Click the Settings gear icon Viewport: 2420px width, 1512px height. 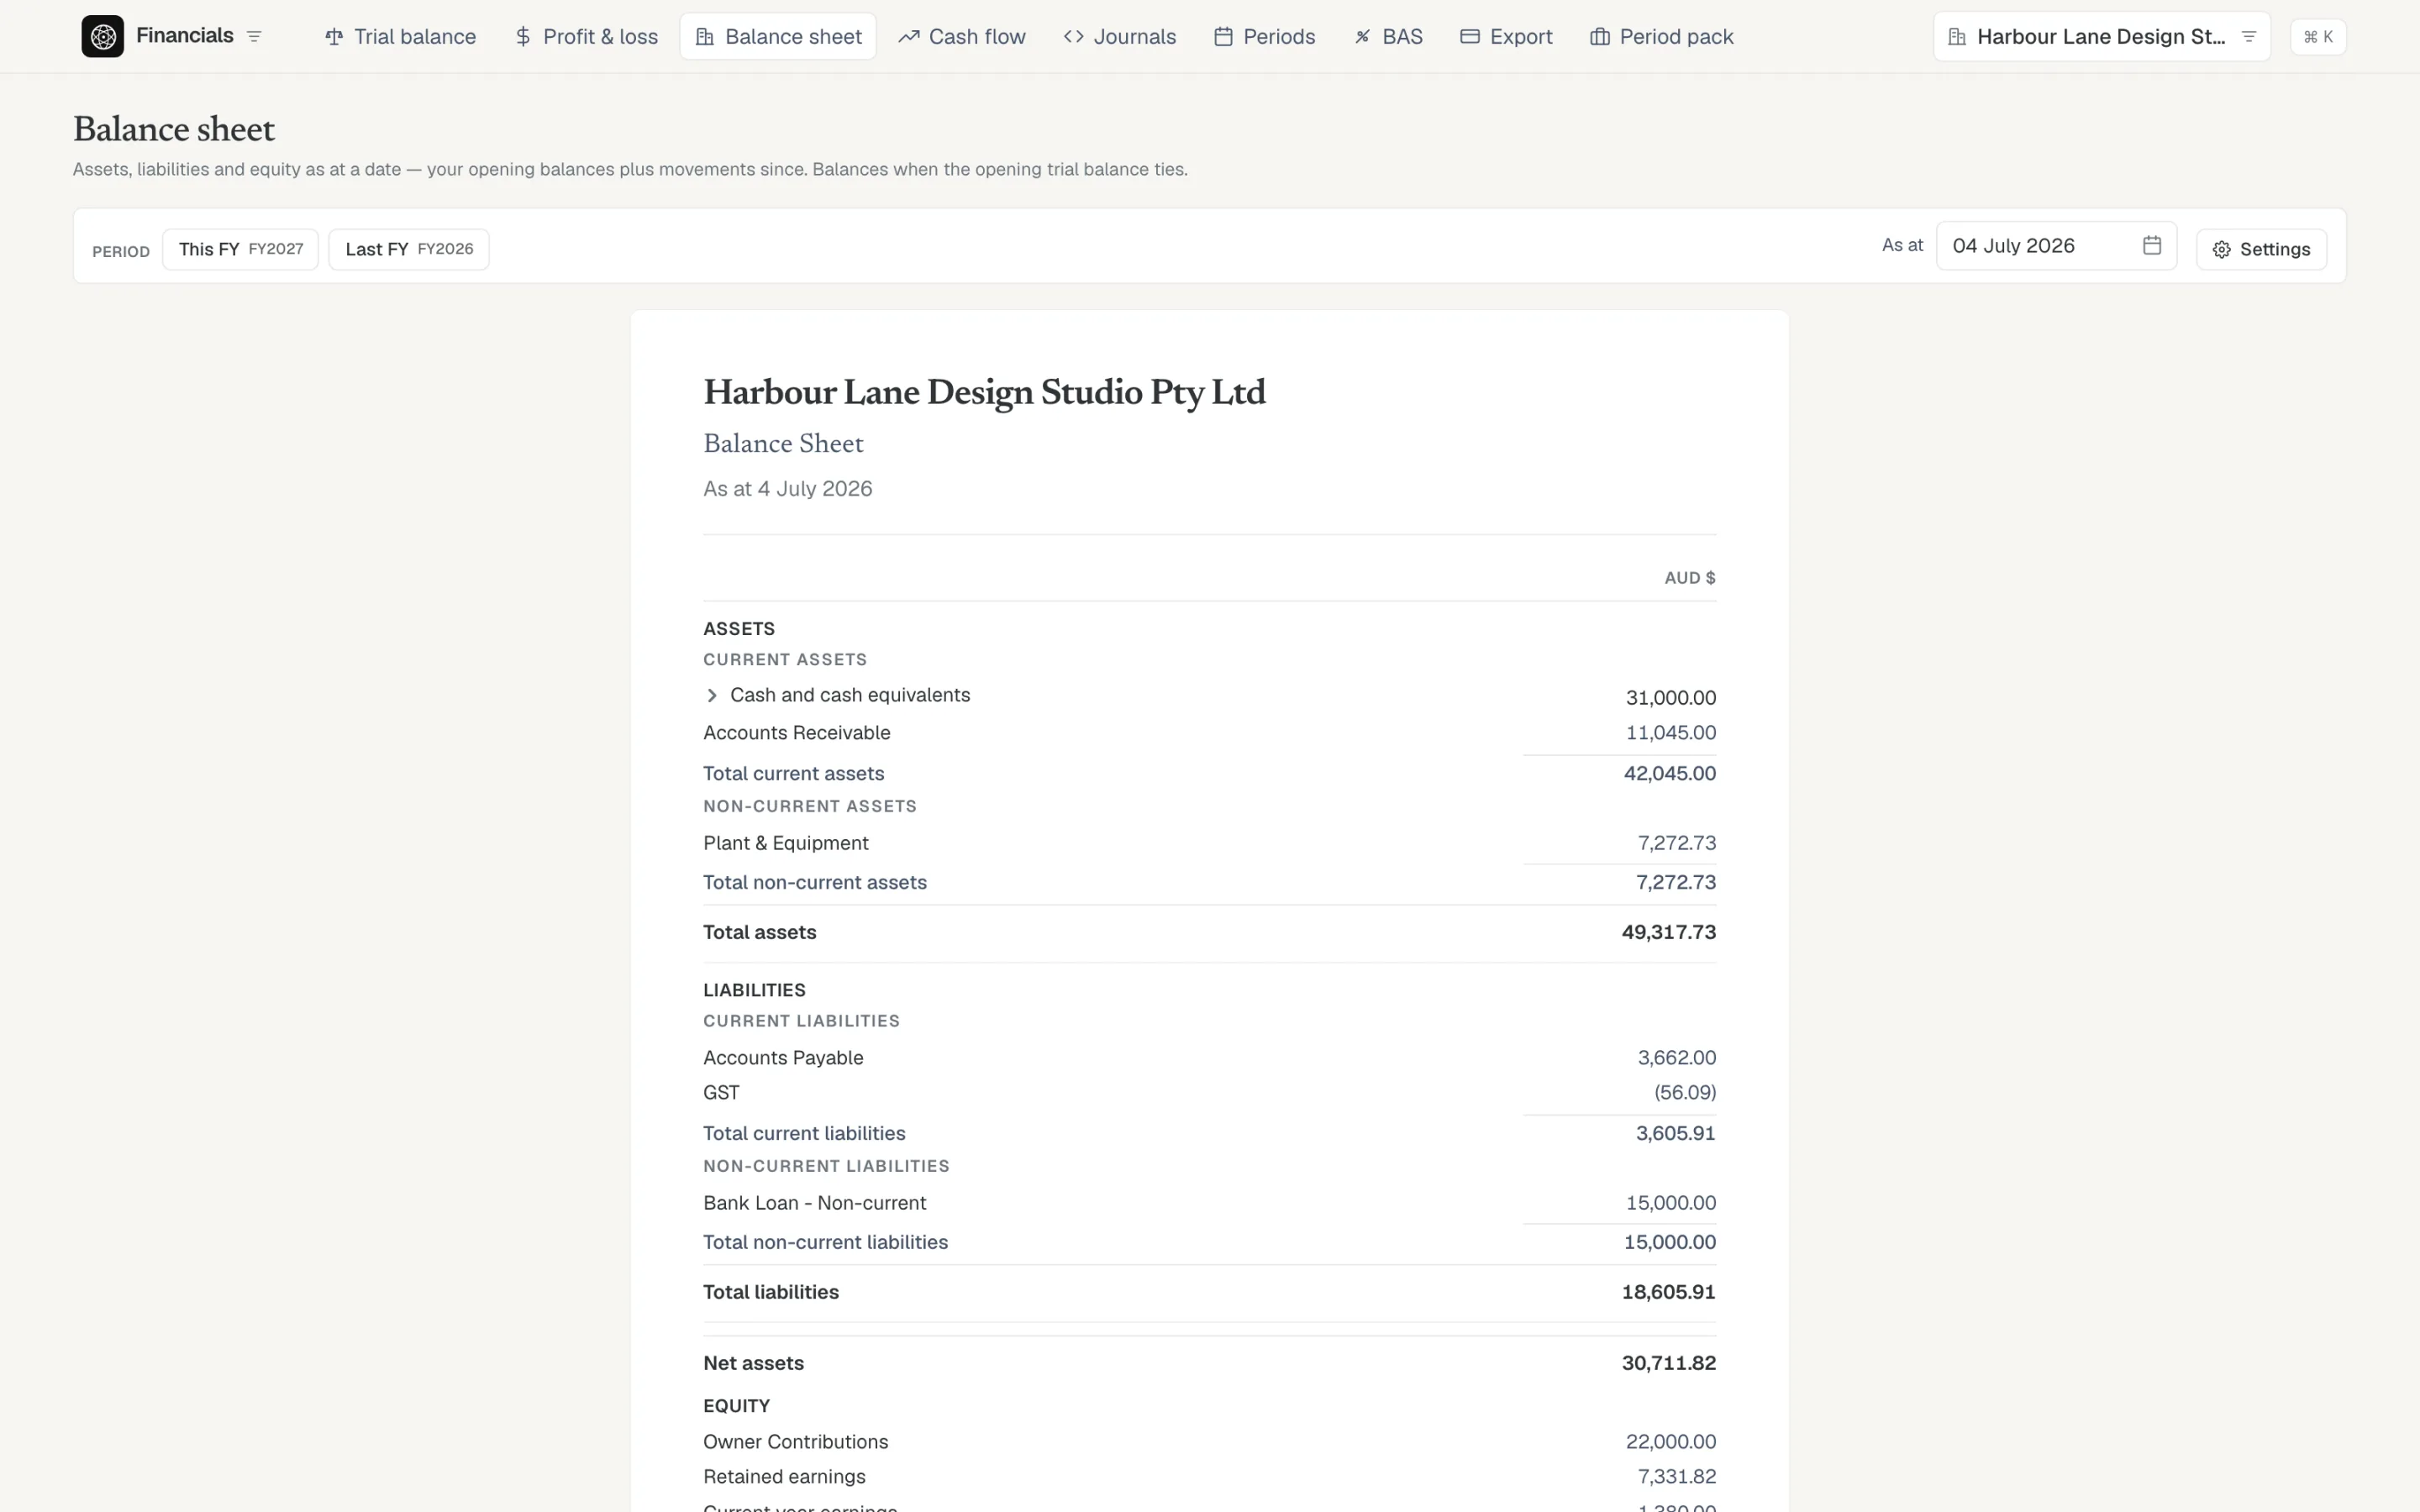2221,250
